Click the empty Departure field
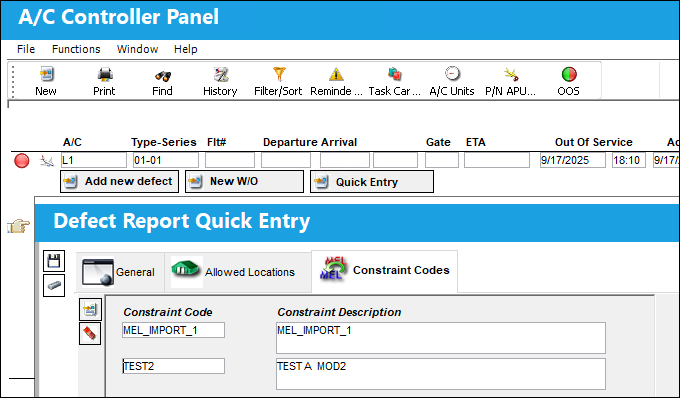This screenshot has width=680, height=398. [x=286, y=160]
